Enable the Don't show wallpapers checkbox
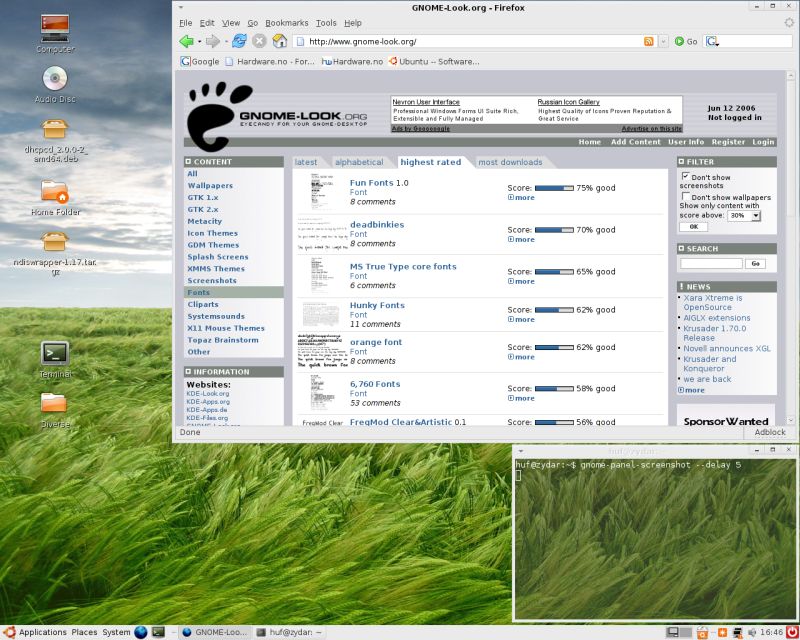This screenshot has width=800, height=640. pyautogui.click(x=685, y=196)
